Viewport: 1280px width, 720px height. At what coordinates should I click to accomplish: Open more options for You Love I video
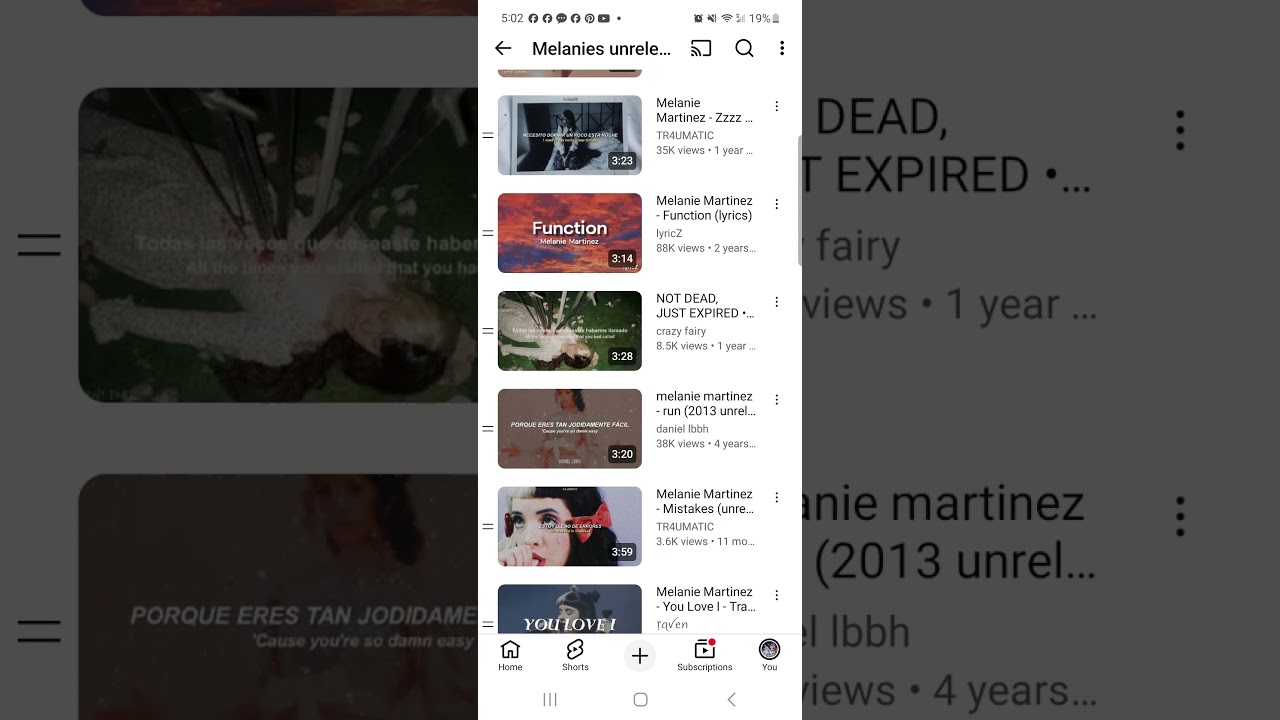[x=776, y=596]
